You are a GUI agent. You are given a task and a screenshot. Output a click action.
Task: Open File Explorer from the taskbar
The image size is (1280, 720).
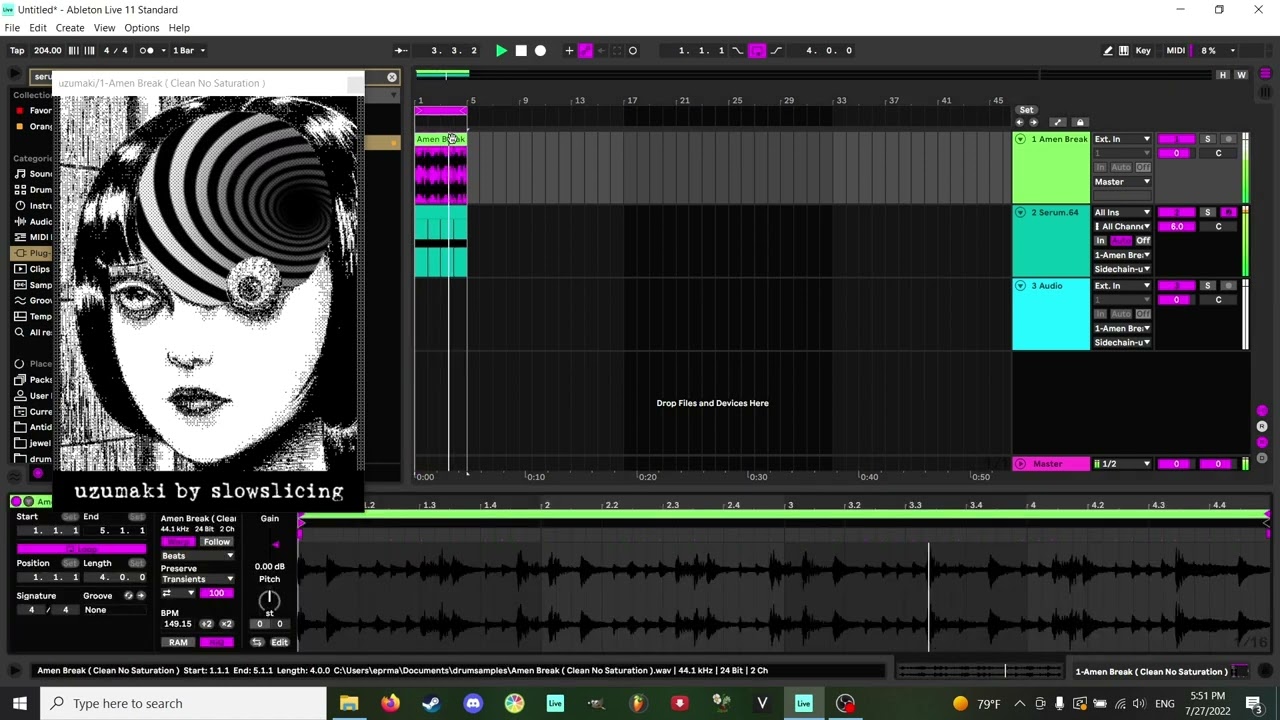tap(349, 703)
